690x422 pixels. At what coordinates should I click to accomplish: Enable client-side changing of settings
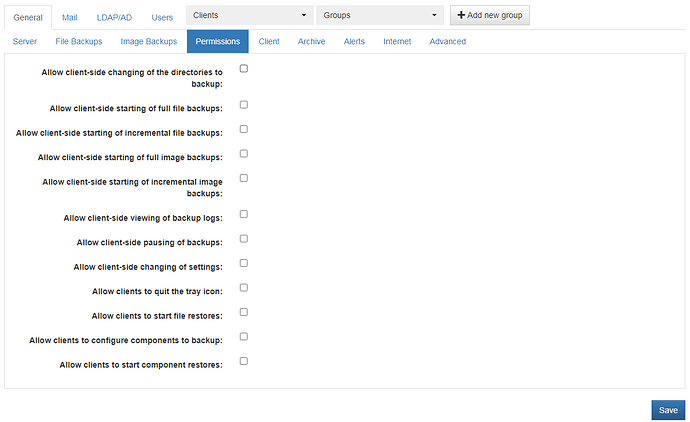point(244,263)
